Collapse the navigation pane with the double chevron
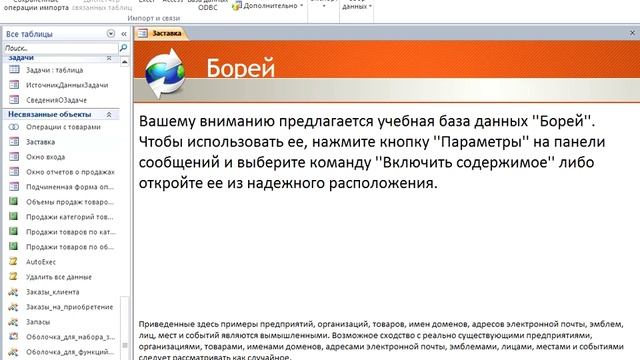Image resolution: width=640 pixels, height=360 pixels. 124,34
